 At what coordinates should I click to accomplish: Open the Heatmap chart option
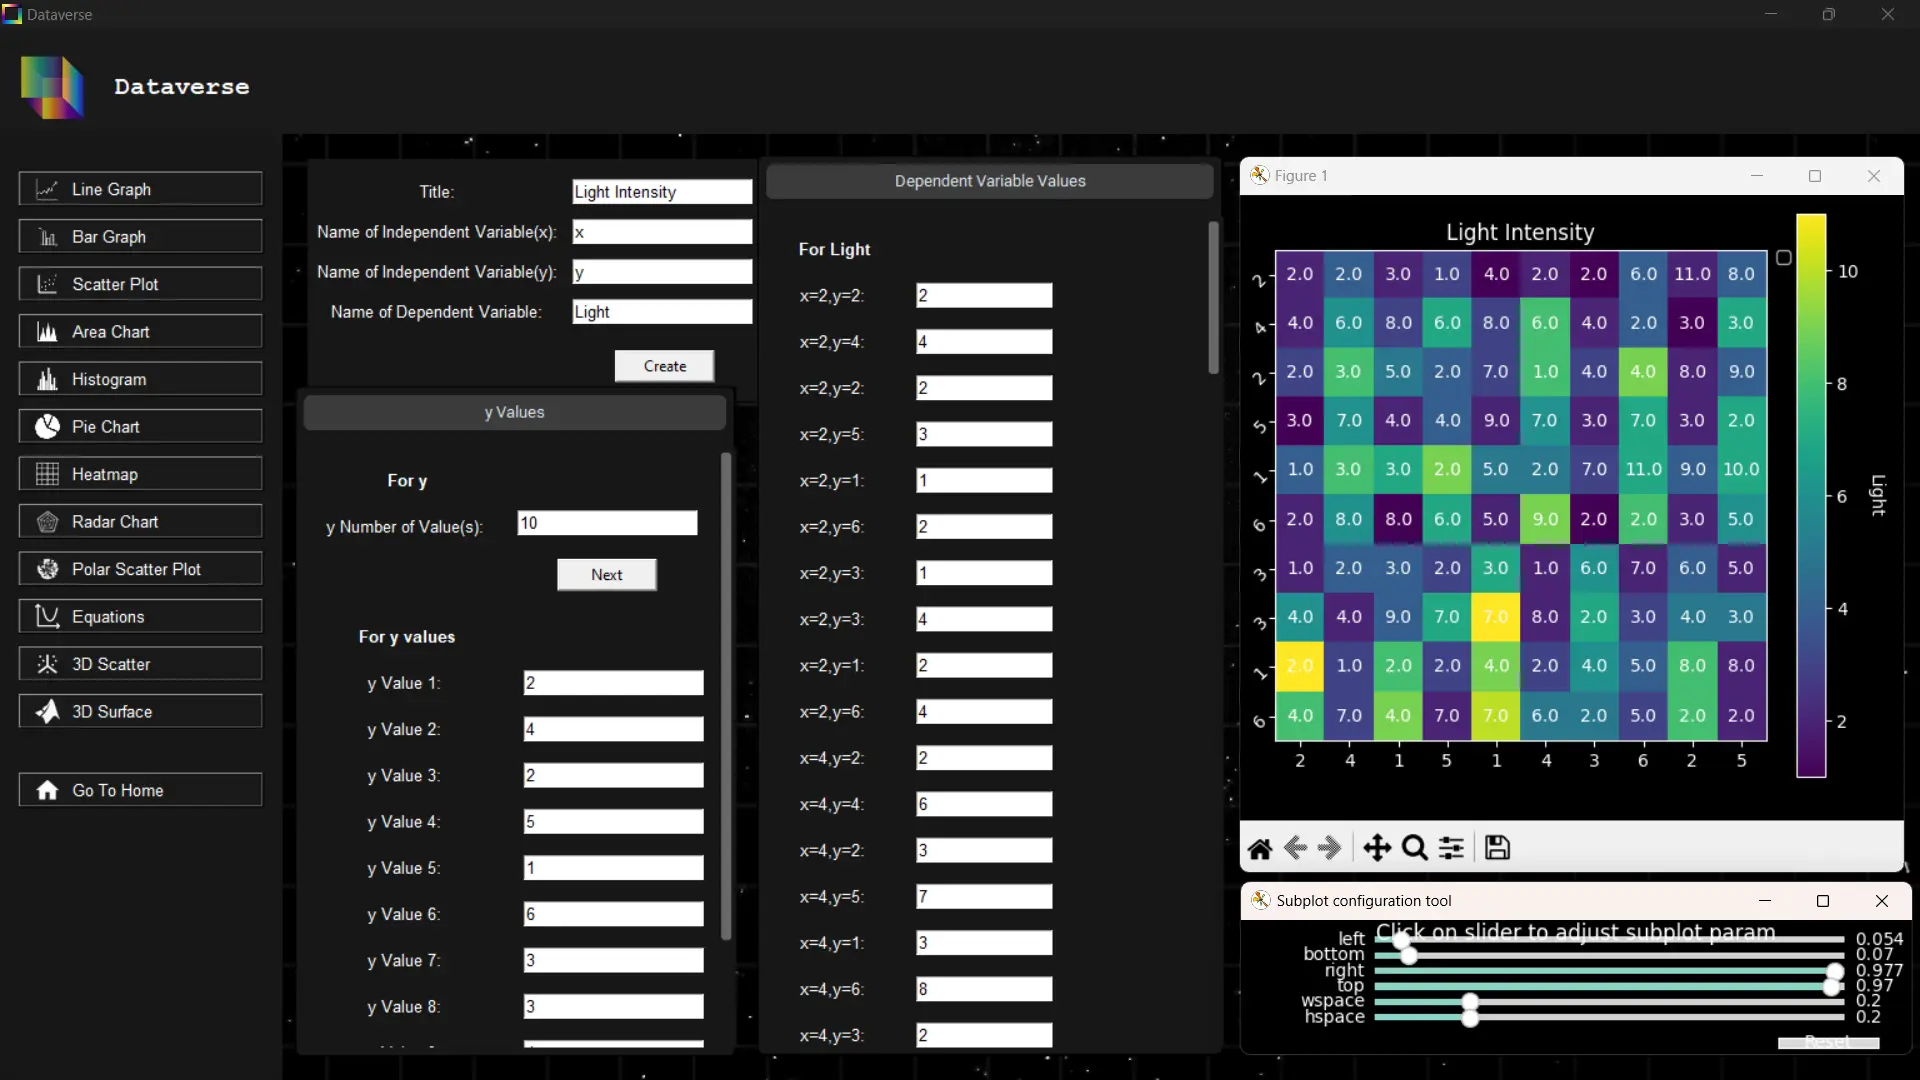[x=140, y=474]
